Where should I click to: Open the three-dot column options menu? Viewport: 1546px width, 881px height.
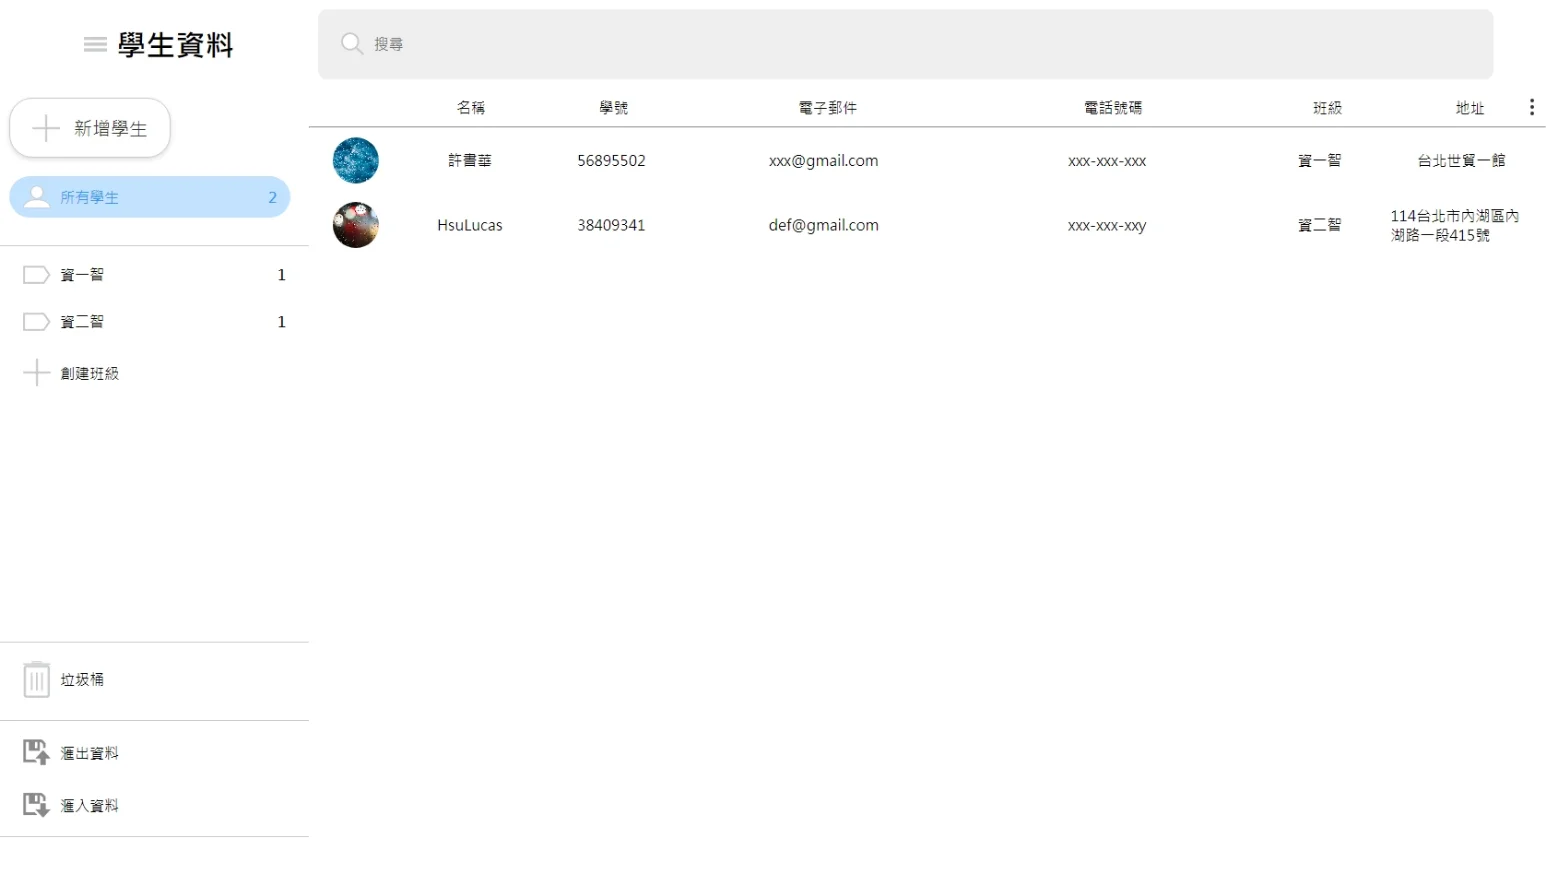point(1531,107)
